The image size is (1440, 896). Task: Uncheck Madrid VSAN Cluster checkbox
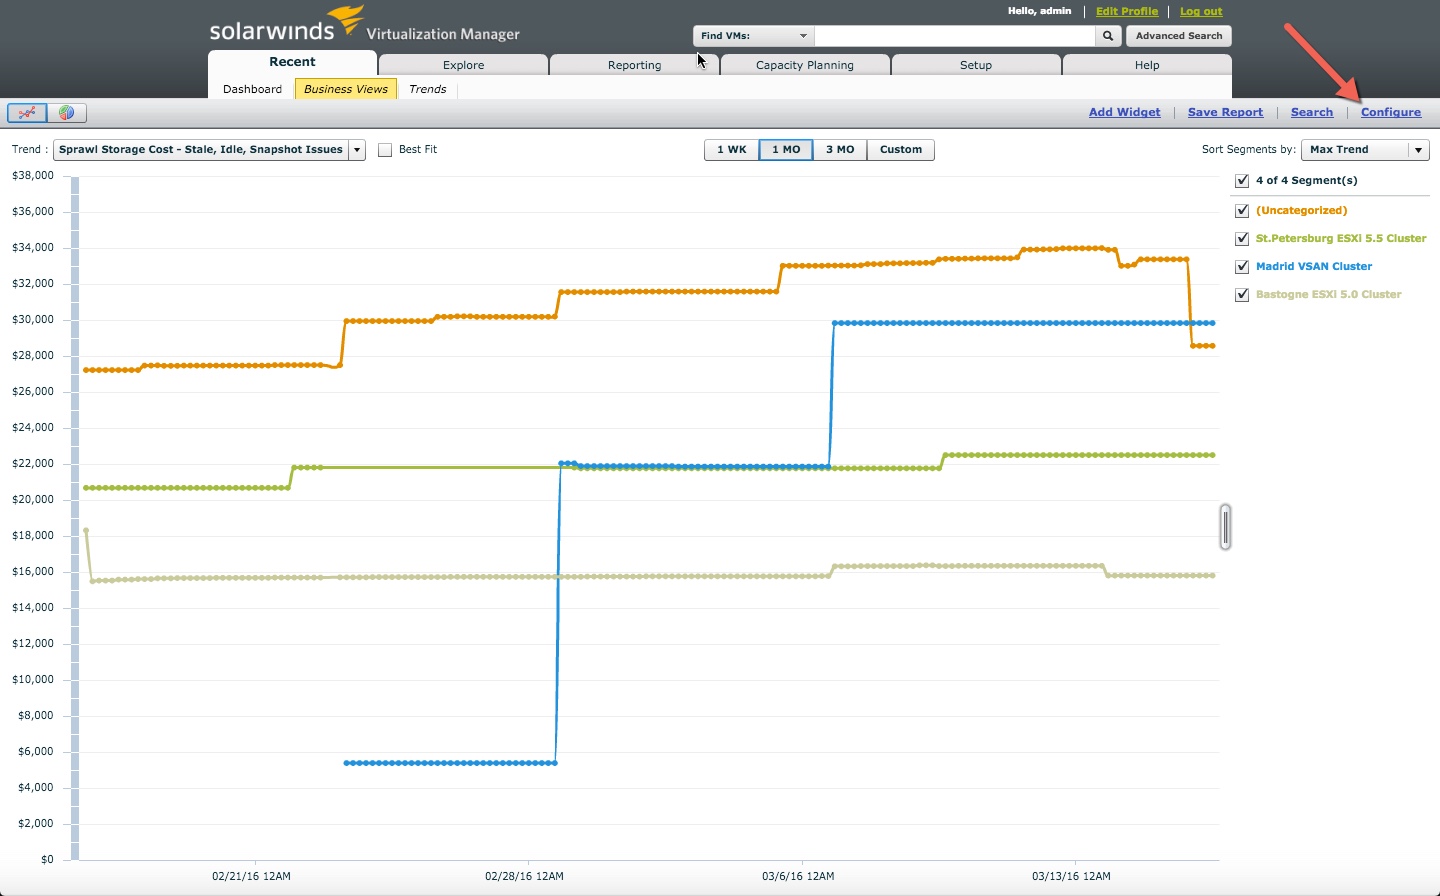pos(1242,267)
